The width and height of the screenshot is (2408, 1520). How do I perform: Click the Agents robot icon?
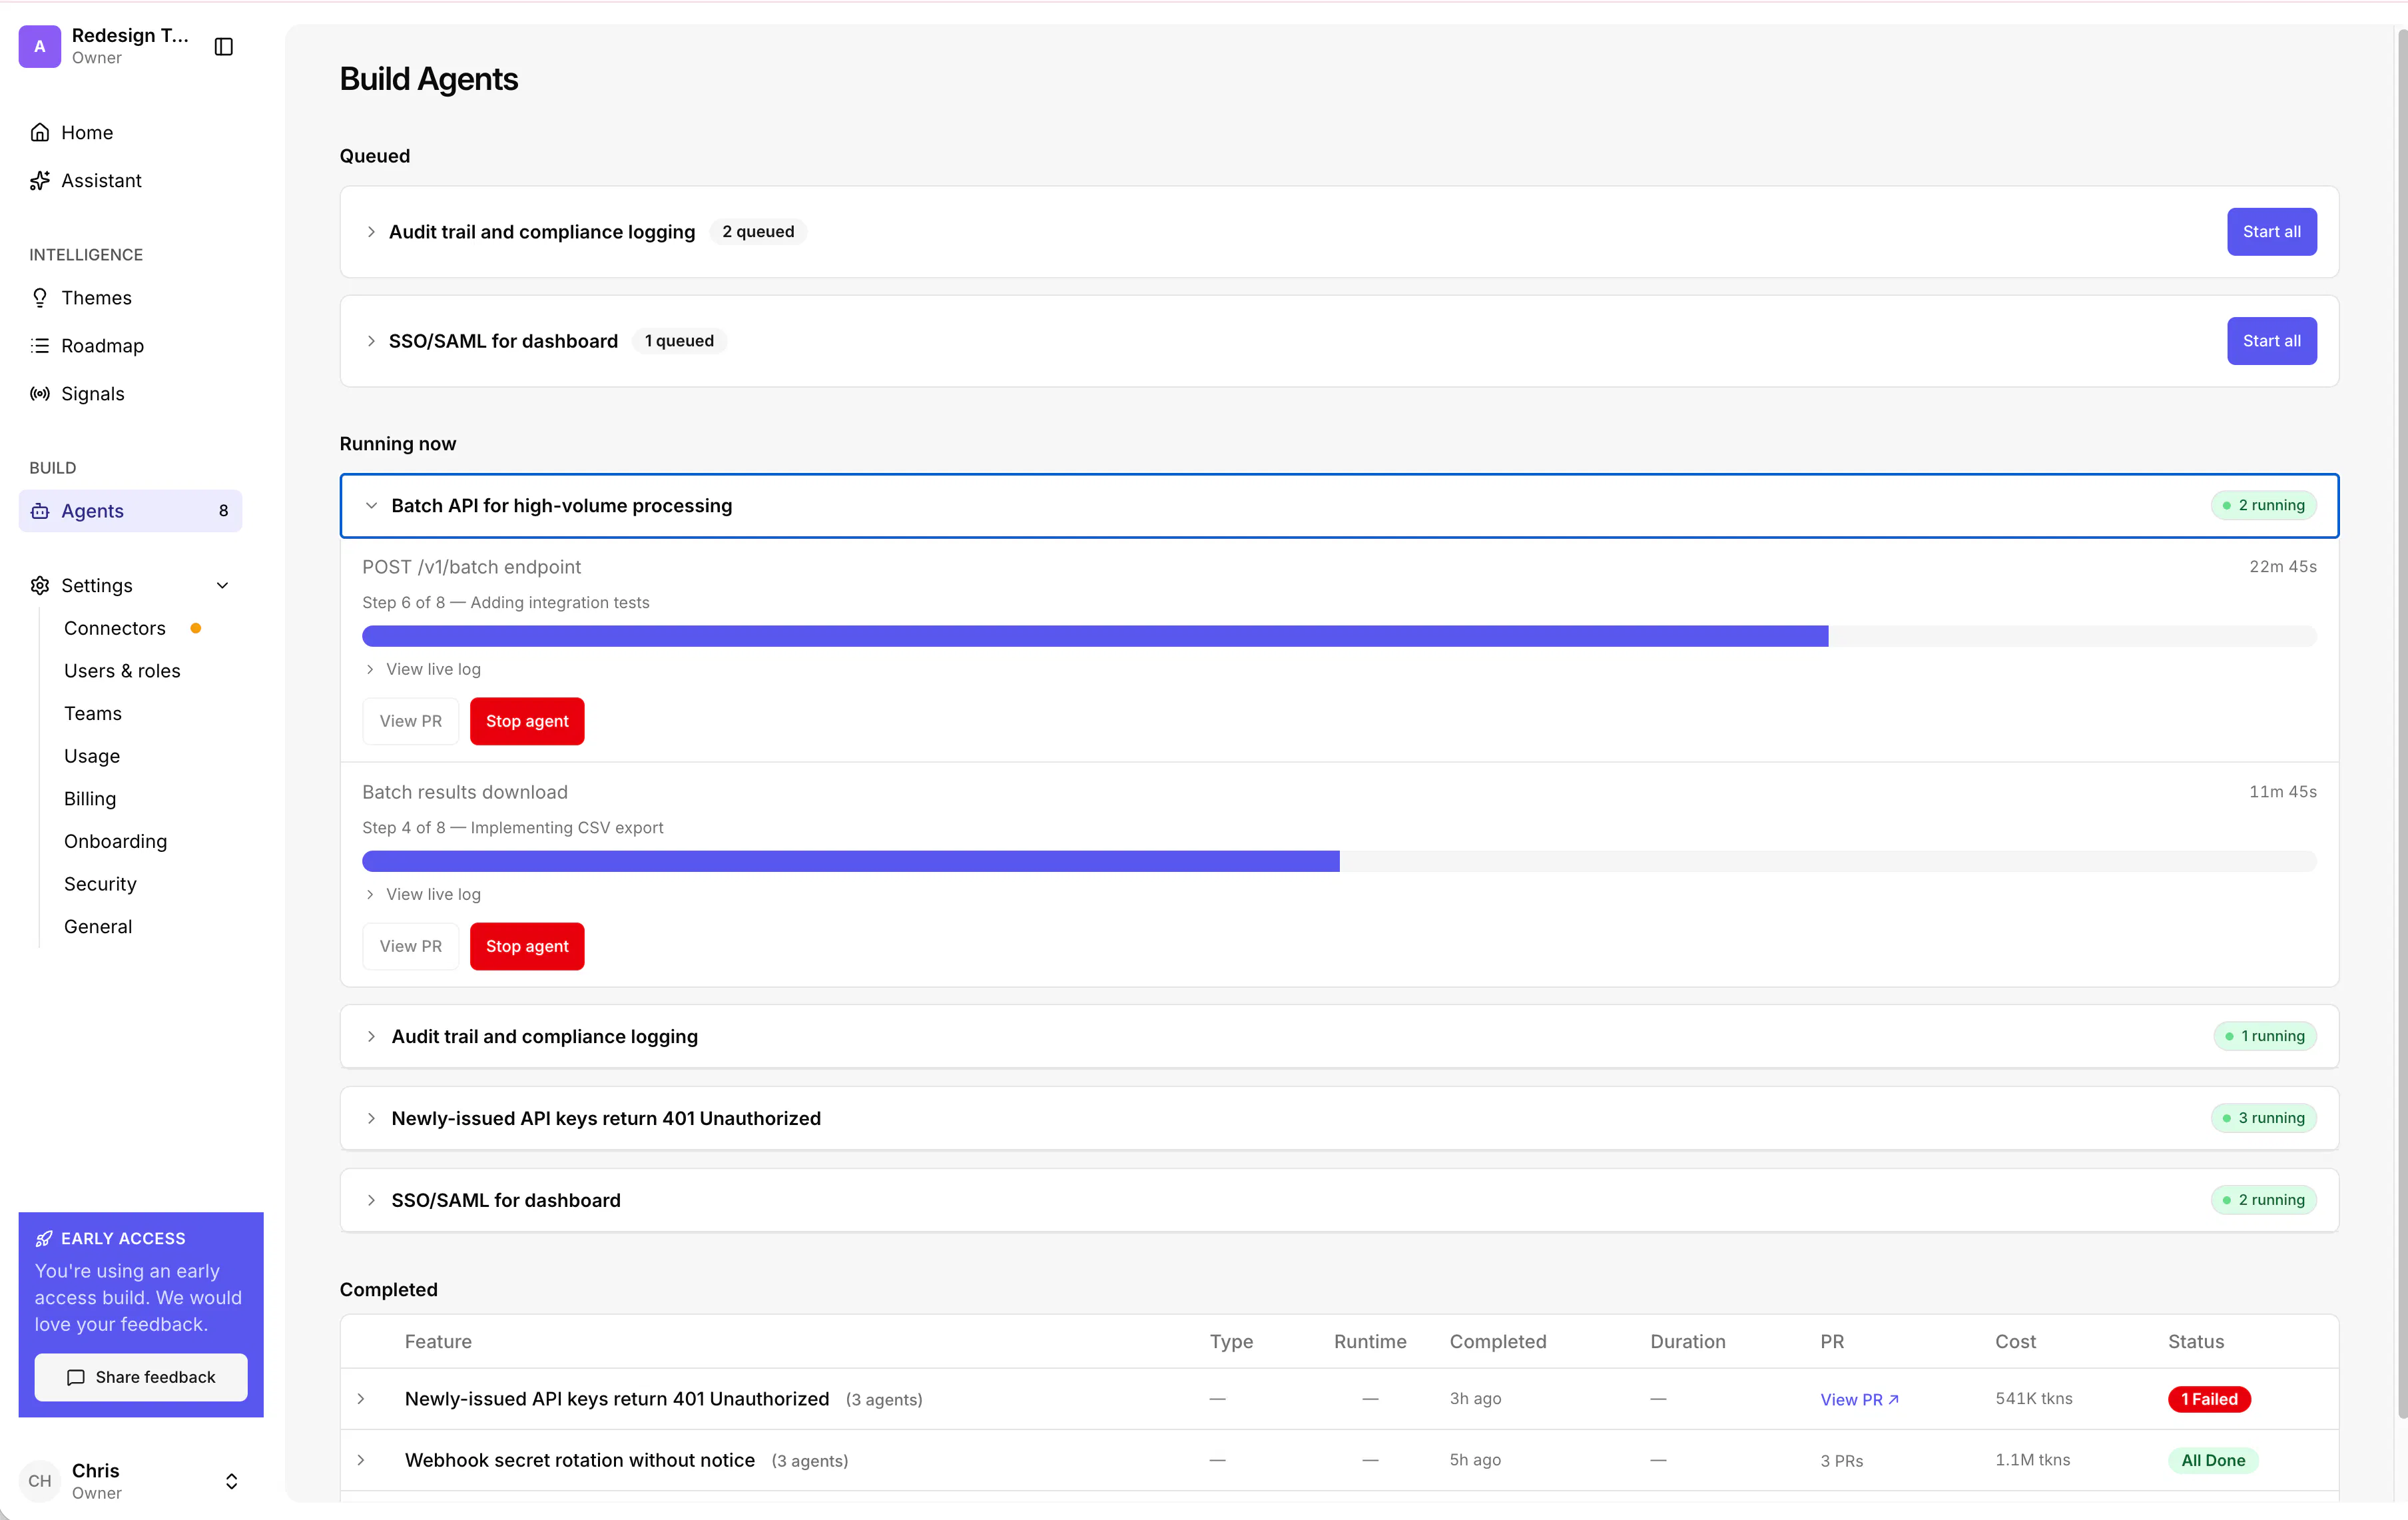click(x=40, y=511)
